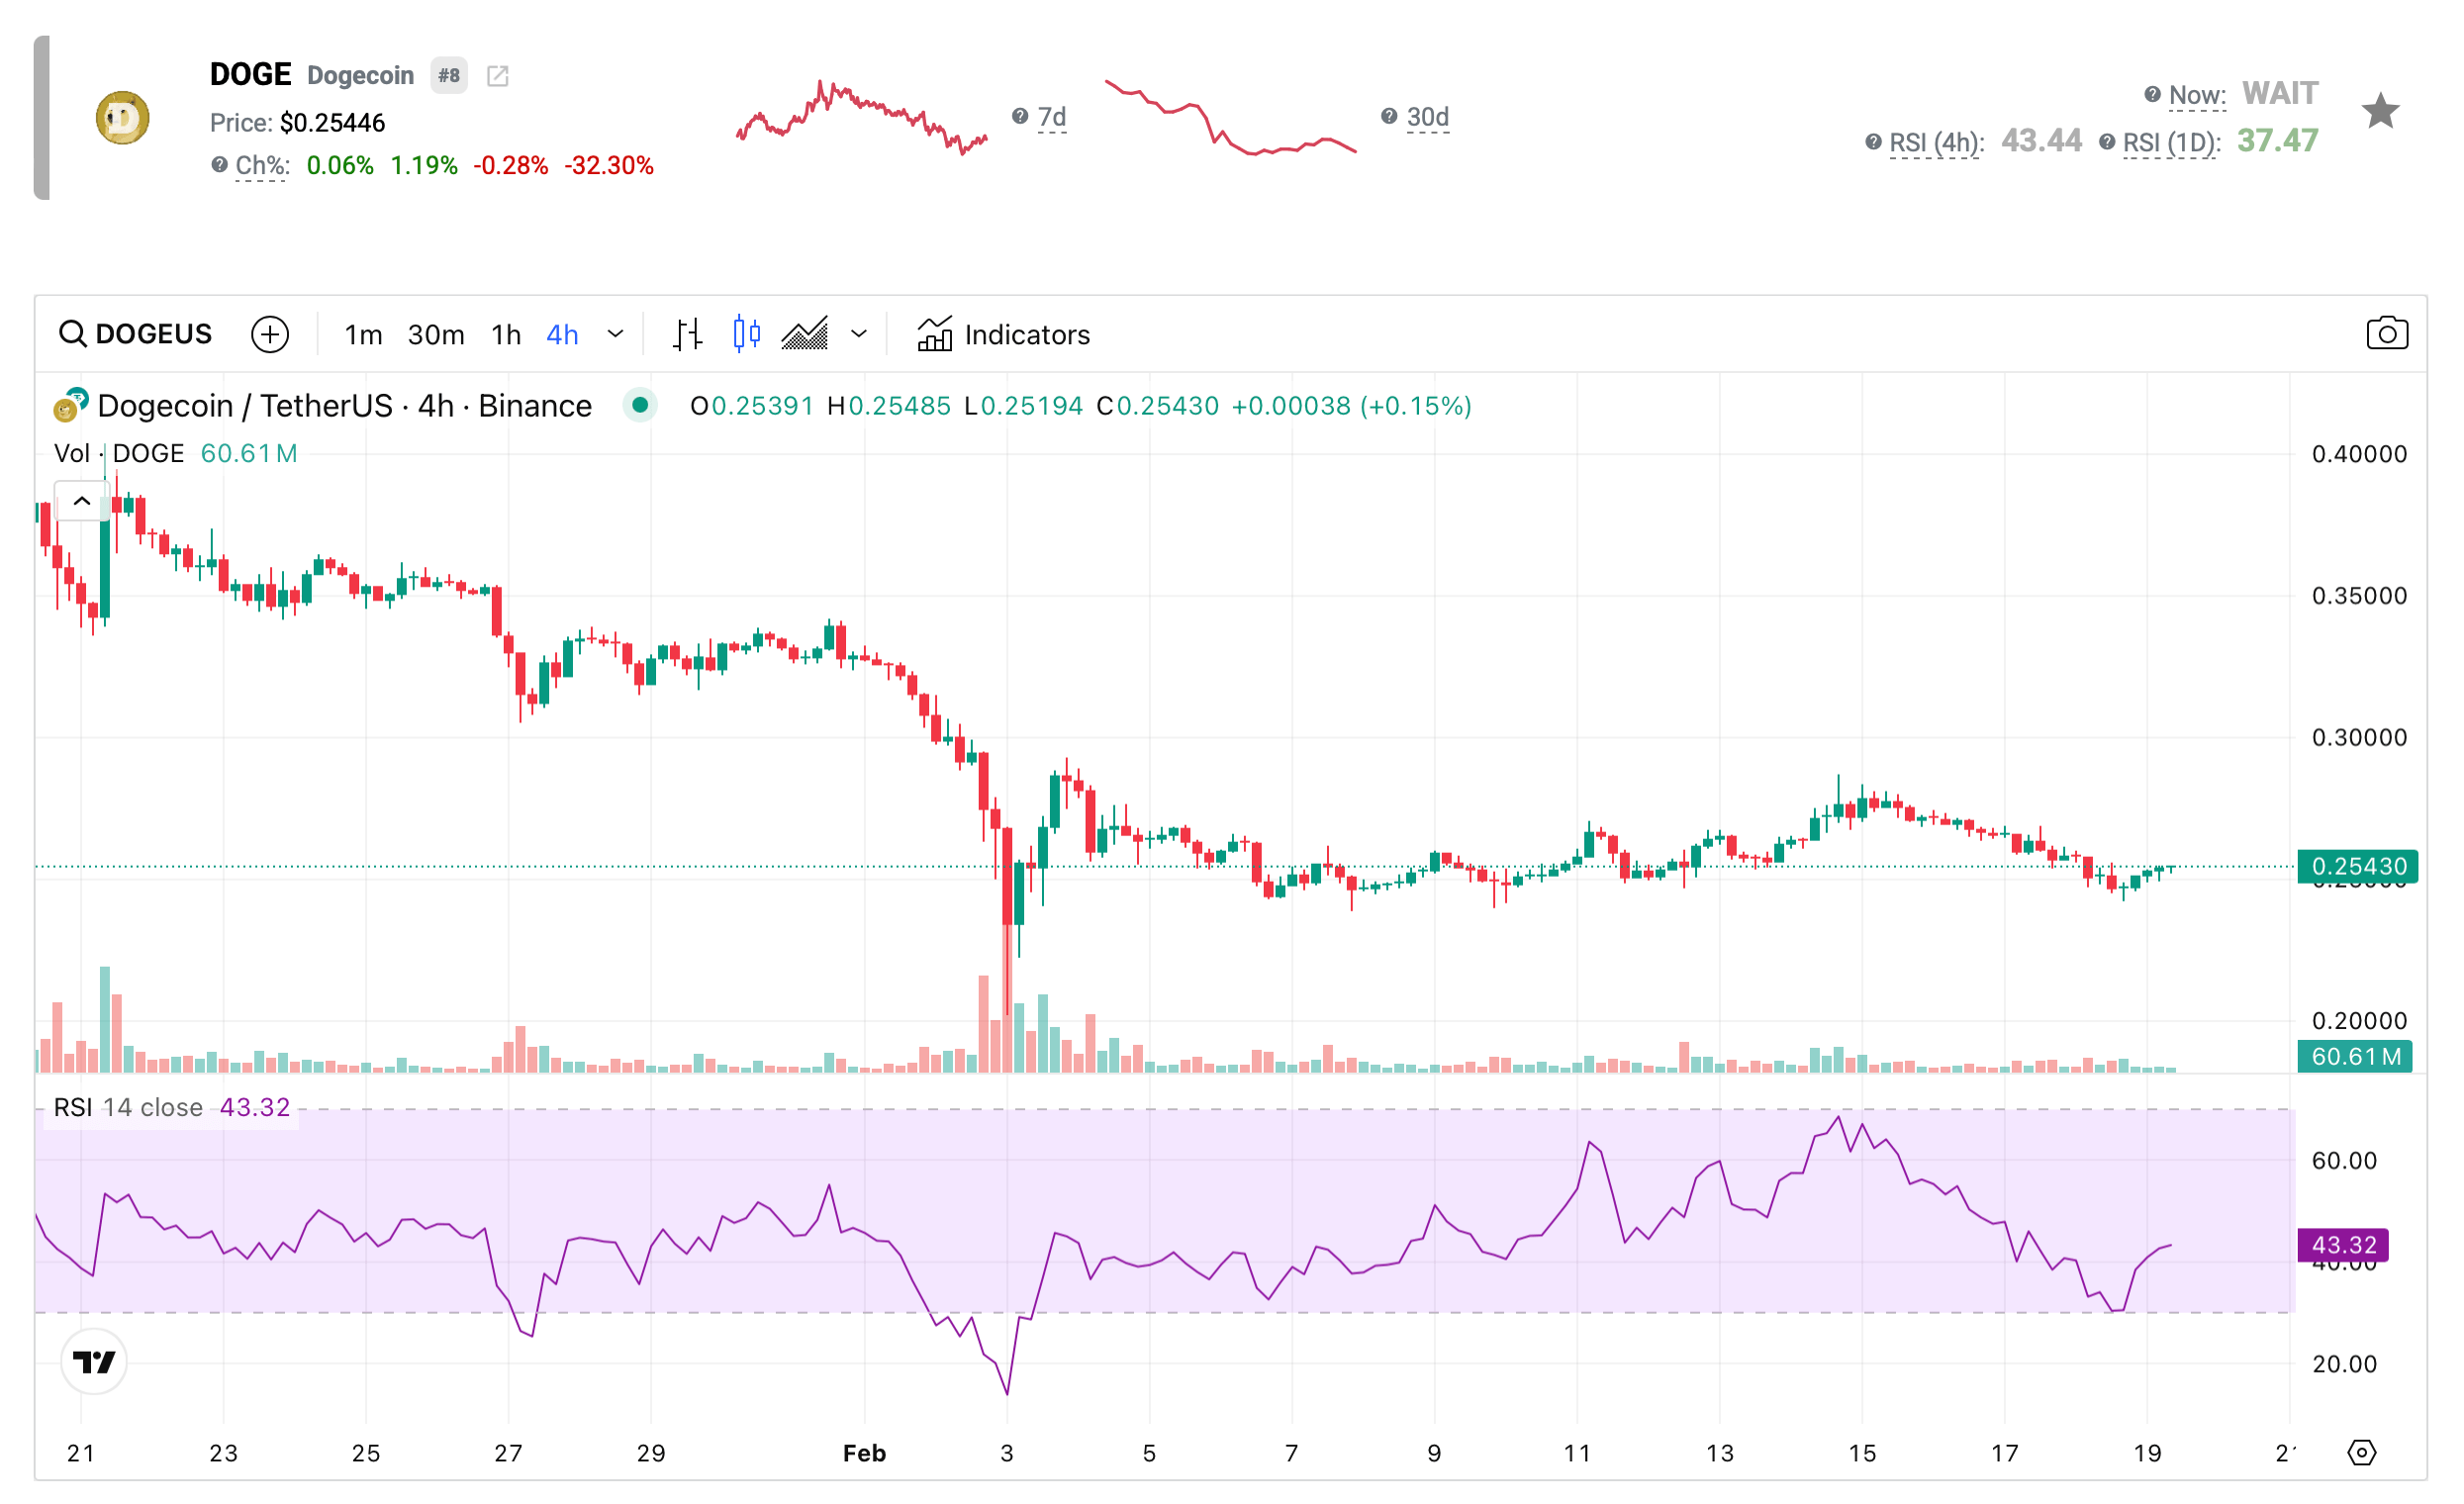Screen dimensions: 2464x1504
Task: Open chart settings gear icon
Action: pyautogui.click(x=2361, y=1452)
